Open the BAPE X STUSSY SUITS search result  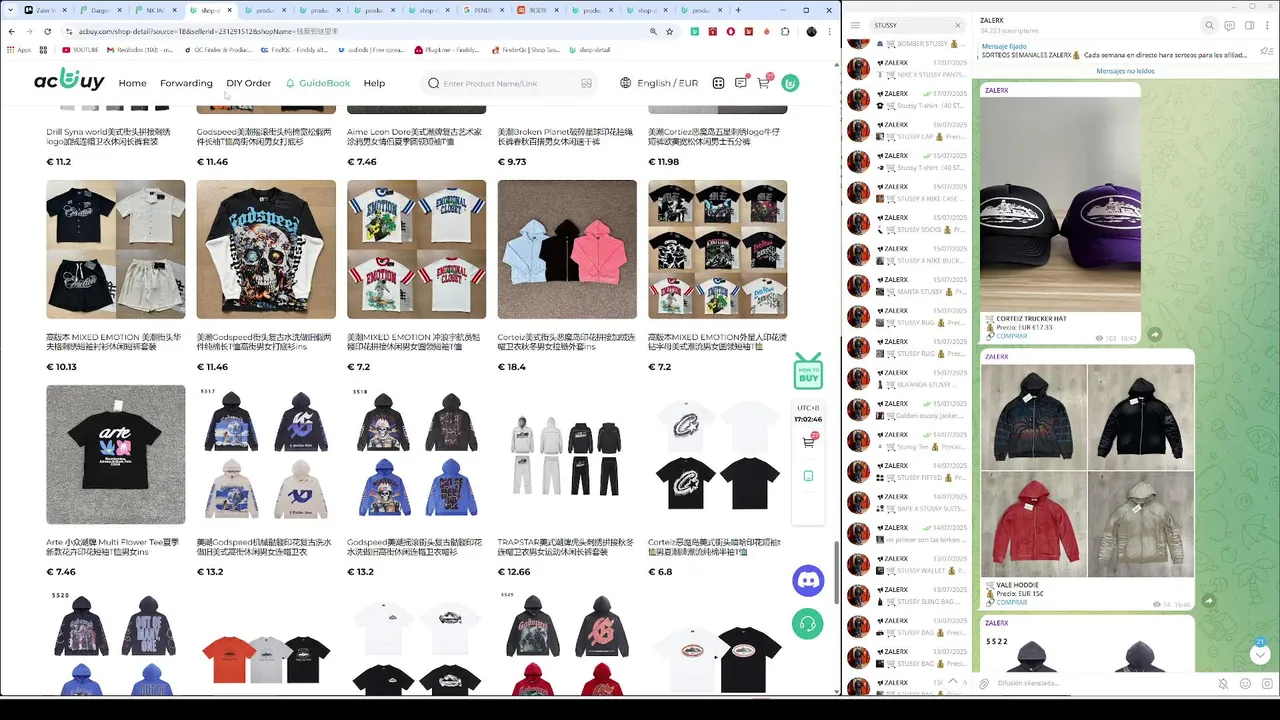(908, 502)
